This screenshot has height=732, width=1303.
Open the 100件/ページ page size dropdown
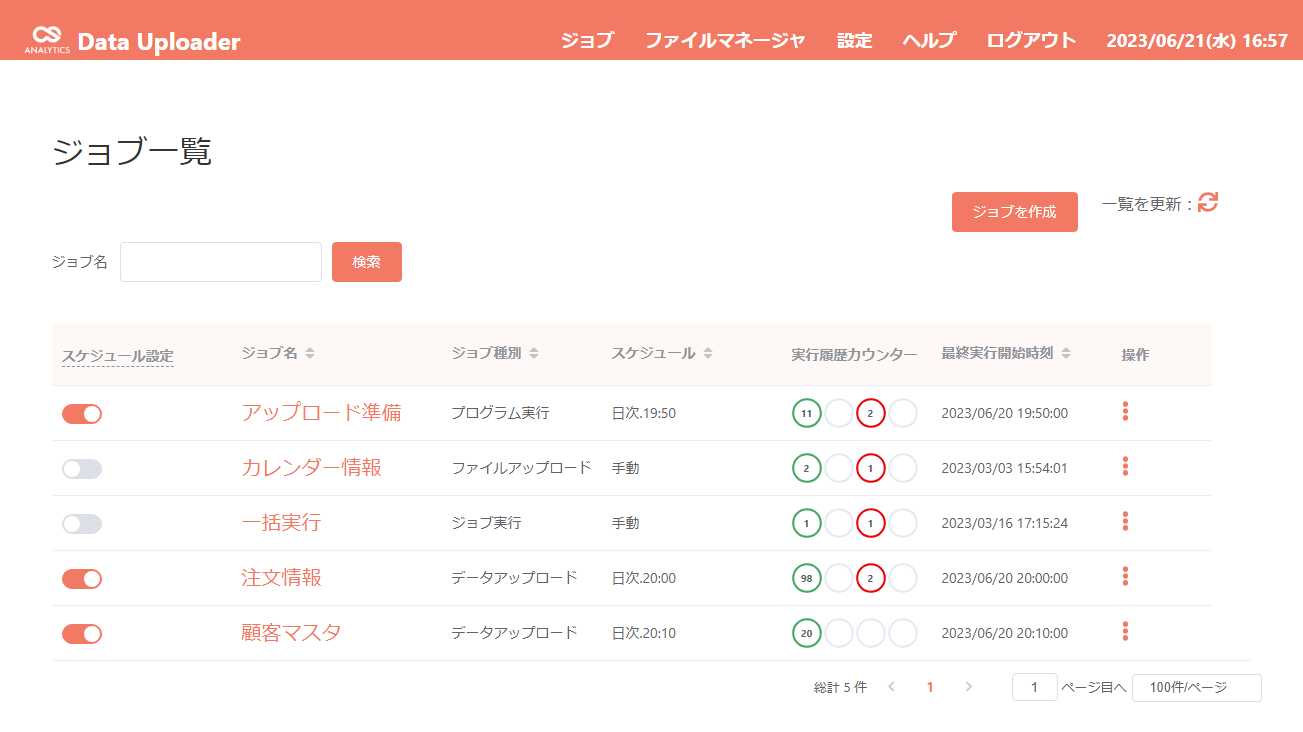pos(1196,688)
